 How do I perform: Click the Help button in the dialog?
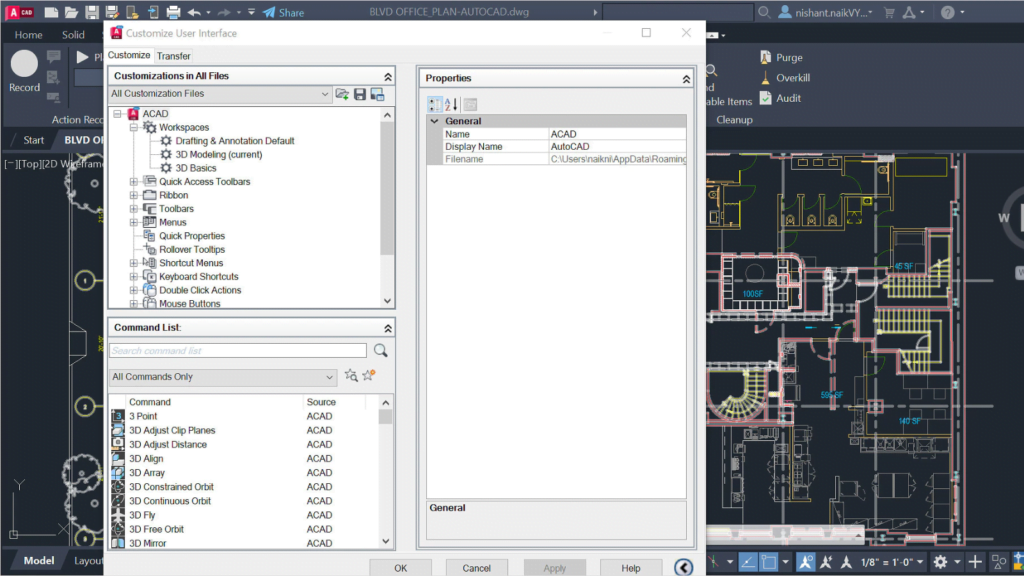point(630,567)
